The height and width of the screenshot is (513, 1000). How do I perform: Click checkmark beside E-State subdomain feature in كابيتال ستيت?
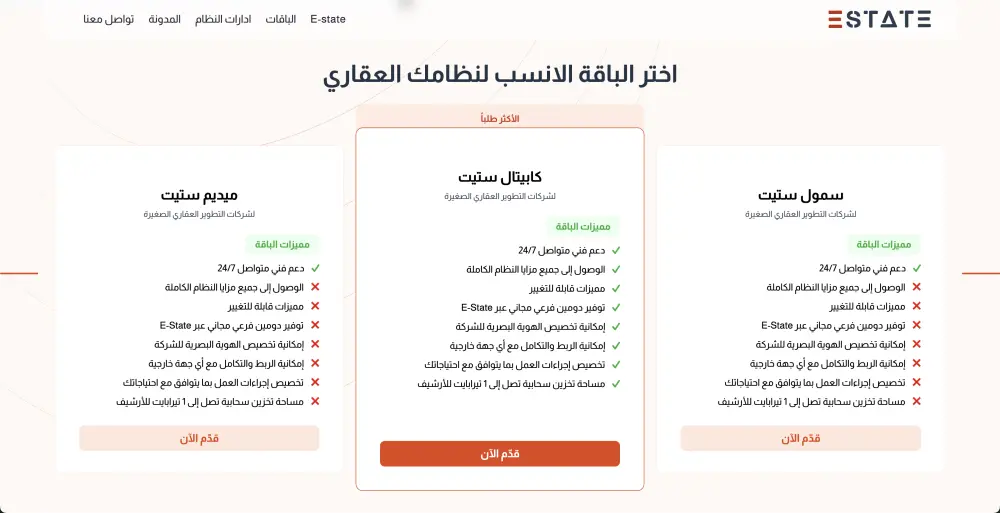616,307
